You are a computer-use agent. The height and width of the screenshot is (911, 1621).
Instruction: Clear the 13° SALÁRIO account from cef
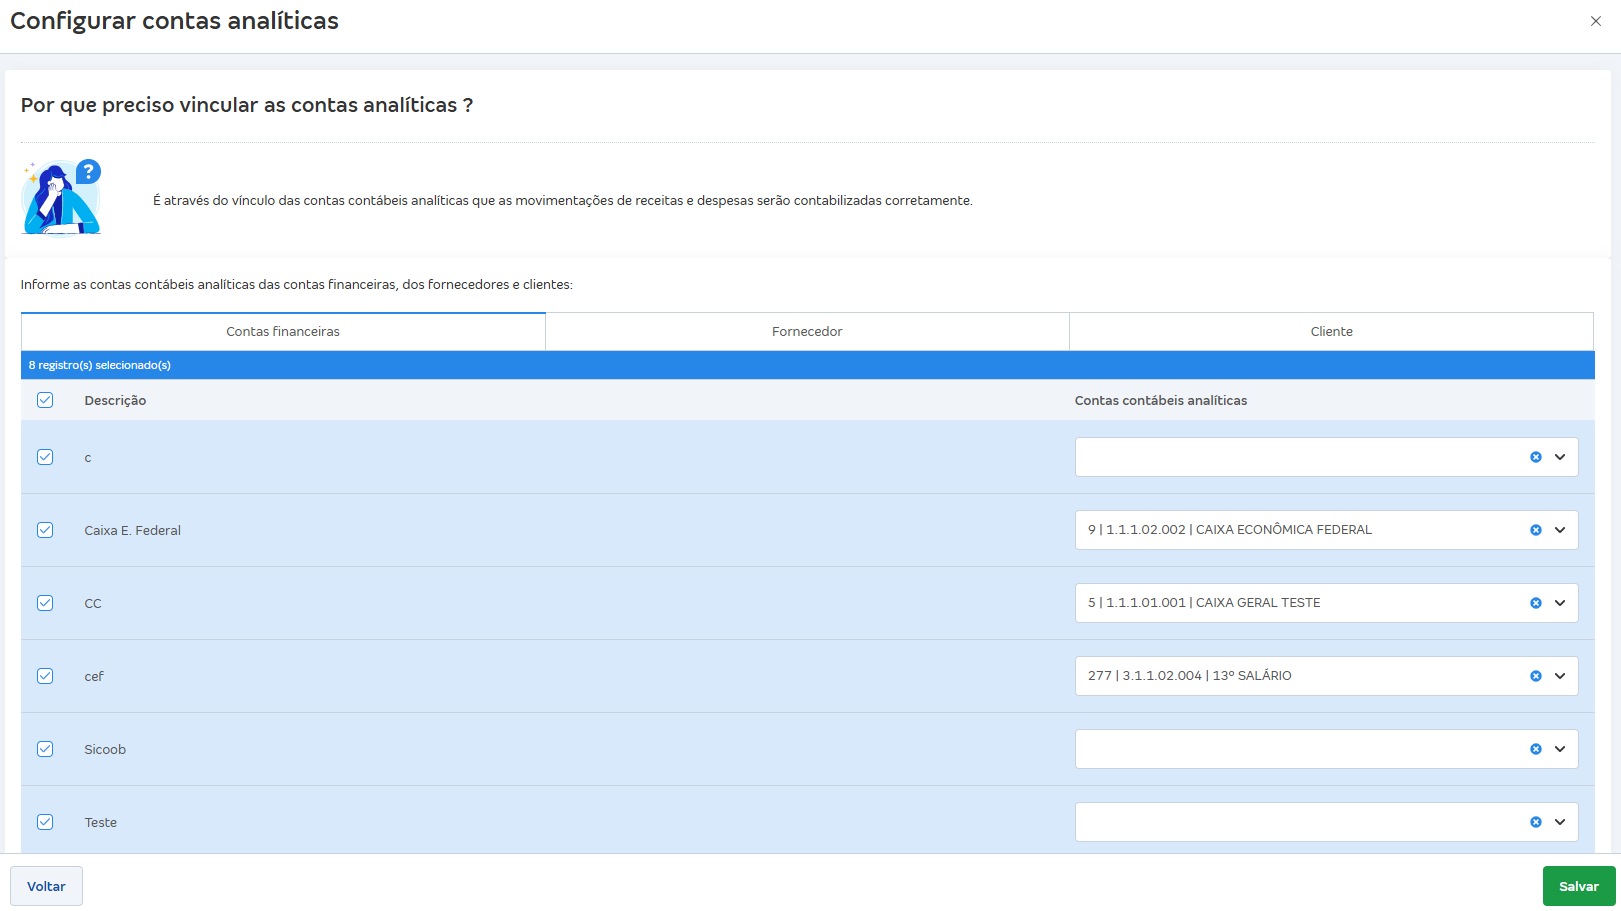[x=1536, y=675]
